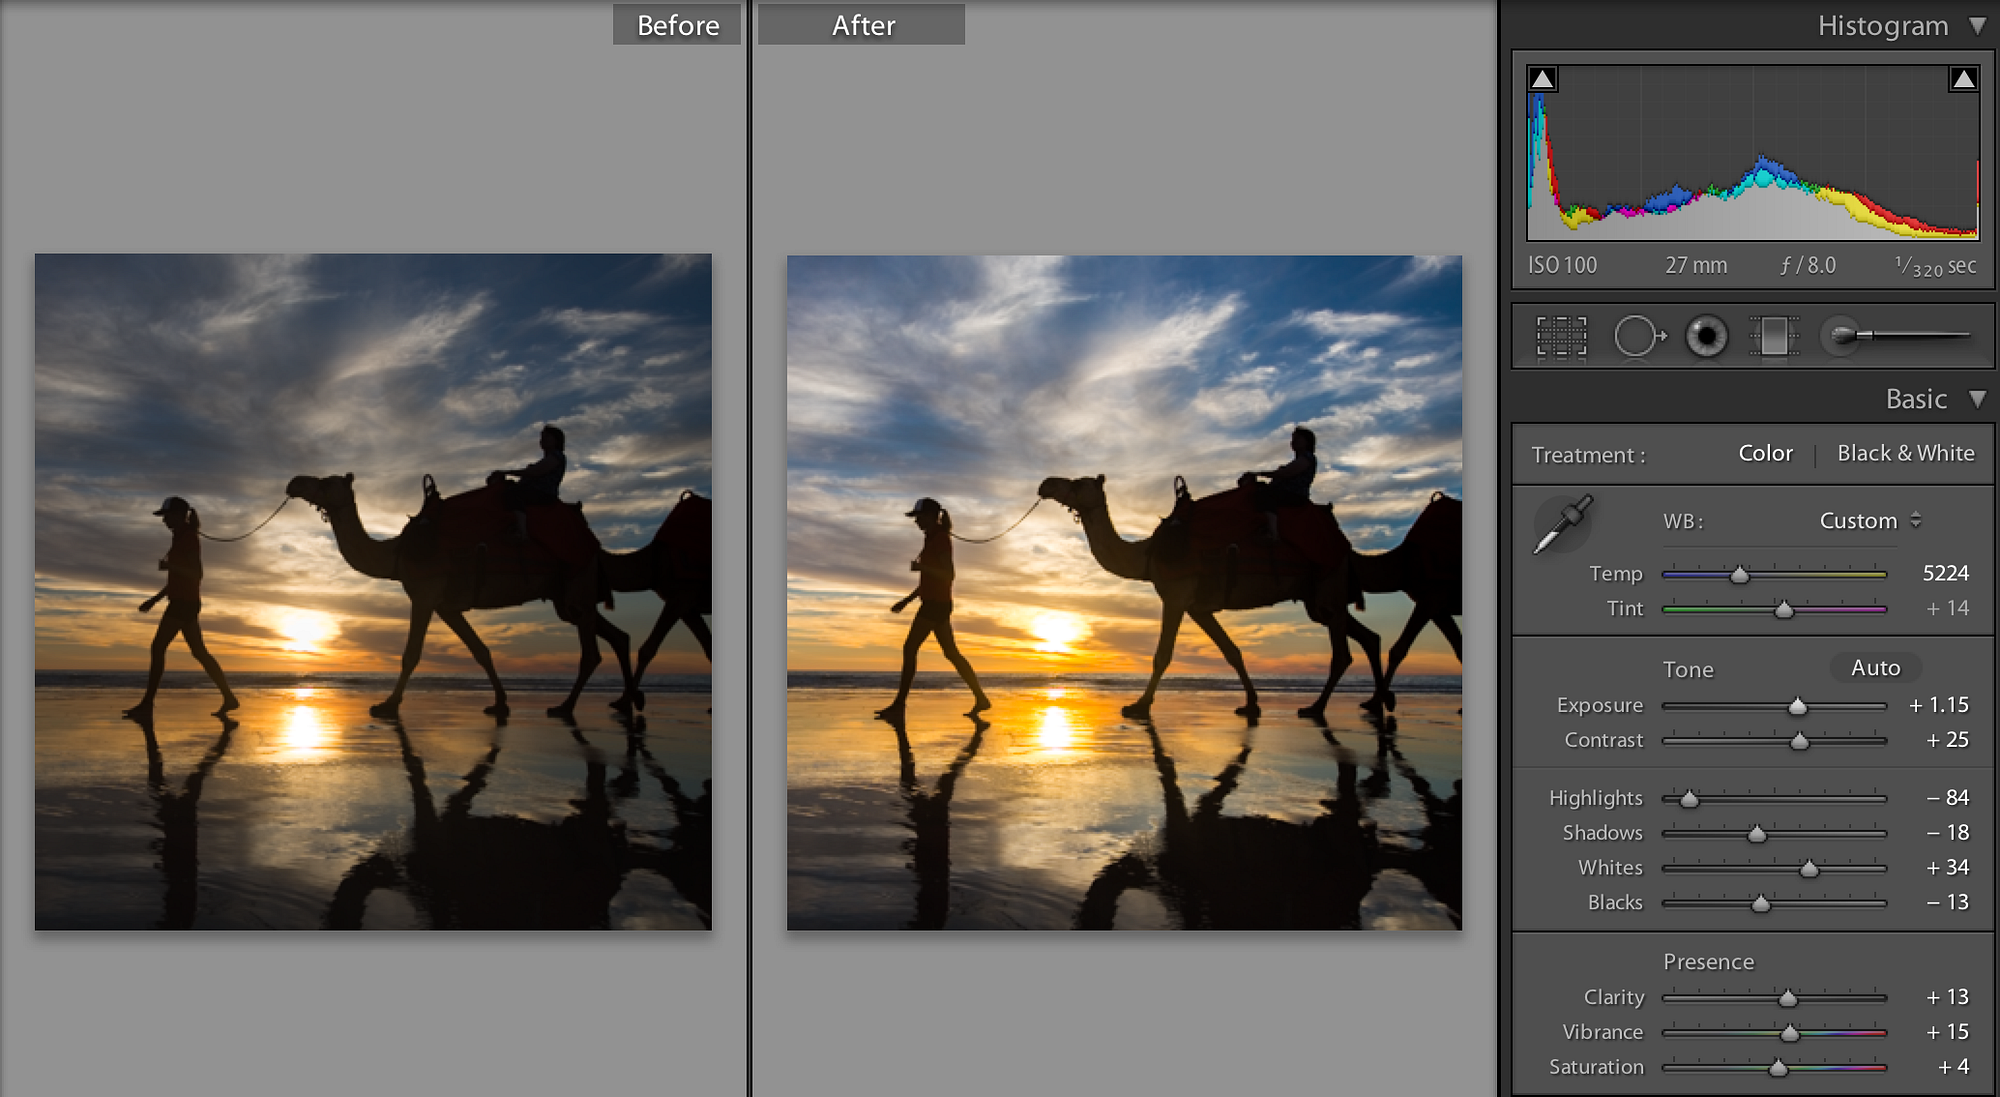The width and height of the screenshot is (2000, 1097).
Task: Click the Tint value + 14
Action: click(x=1947, y=608)
